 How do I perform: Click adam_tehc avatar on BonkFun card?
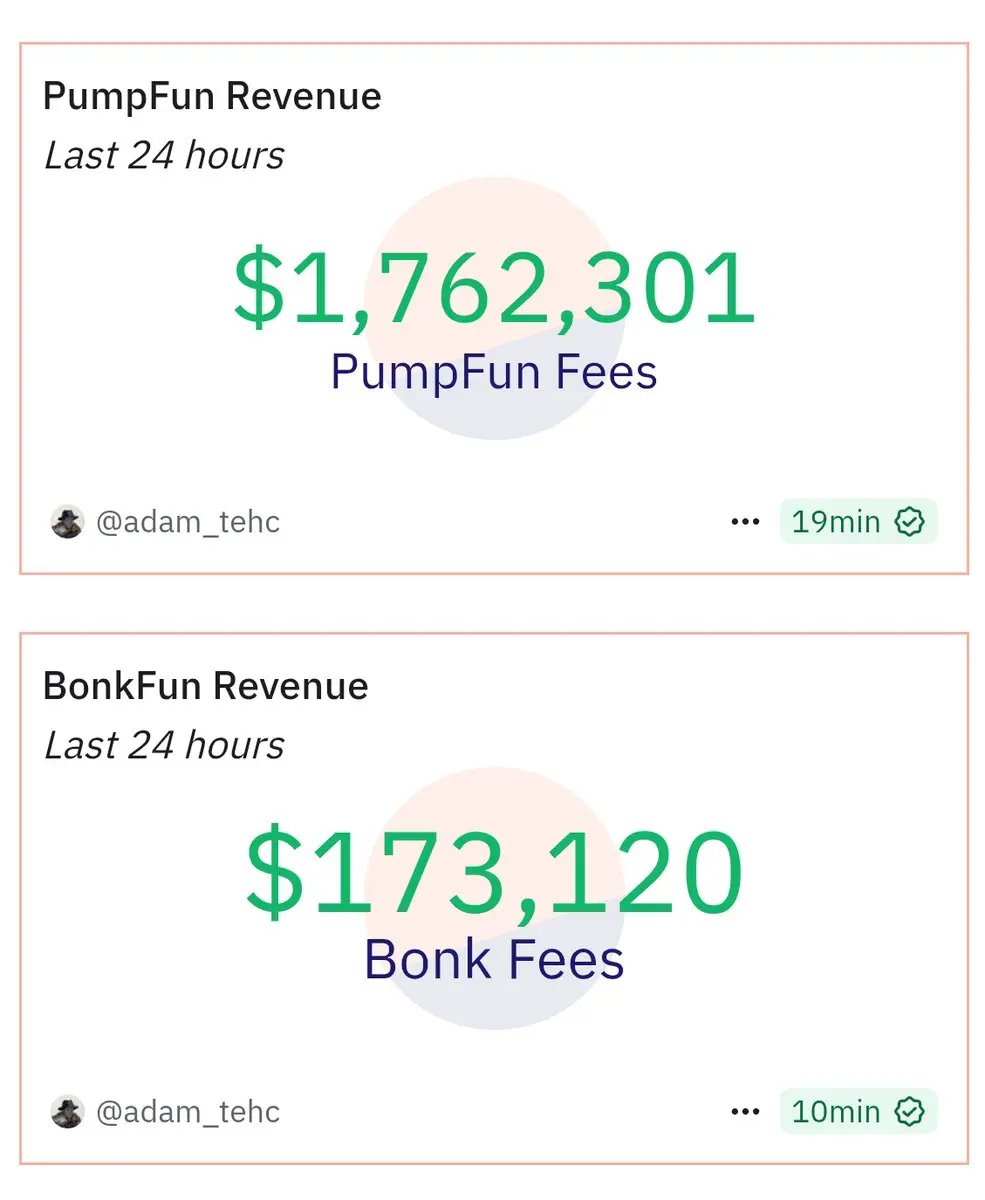pyautogui.click(x=67, y=1112)
